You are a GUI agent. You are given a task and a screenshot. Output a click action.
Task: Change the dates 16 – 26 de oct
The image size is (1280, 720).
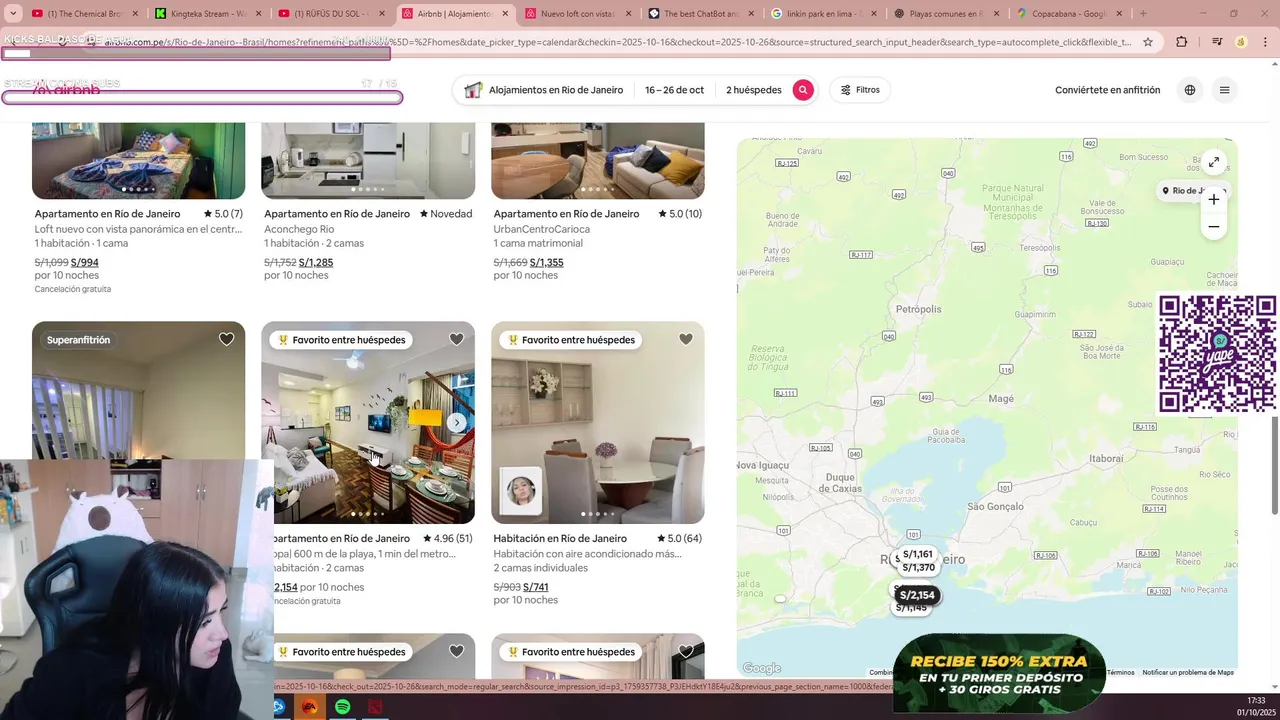coord(674,90)
